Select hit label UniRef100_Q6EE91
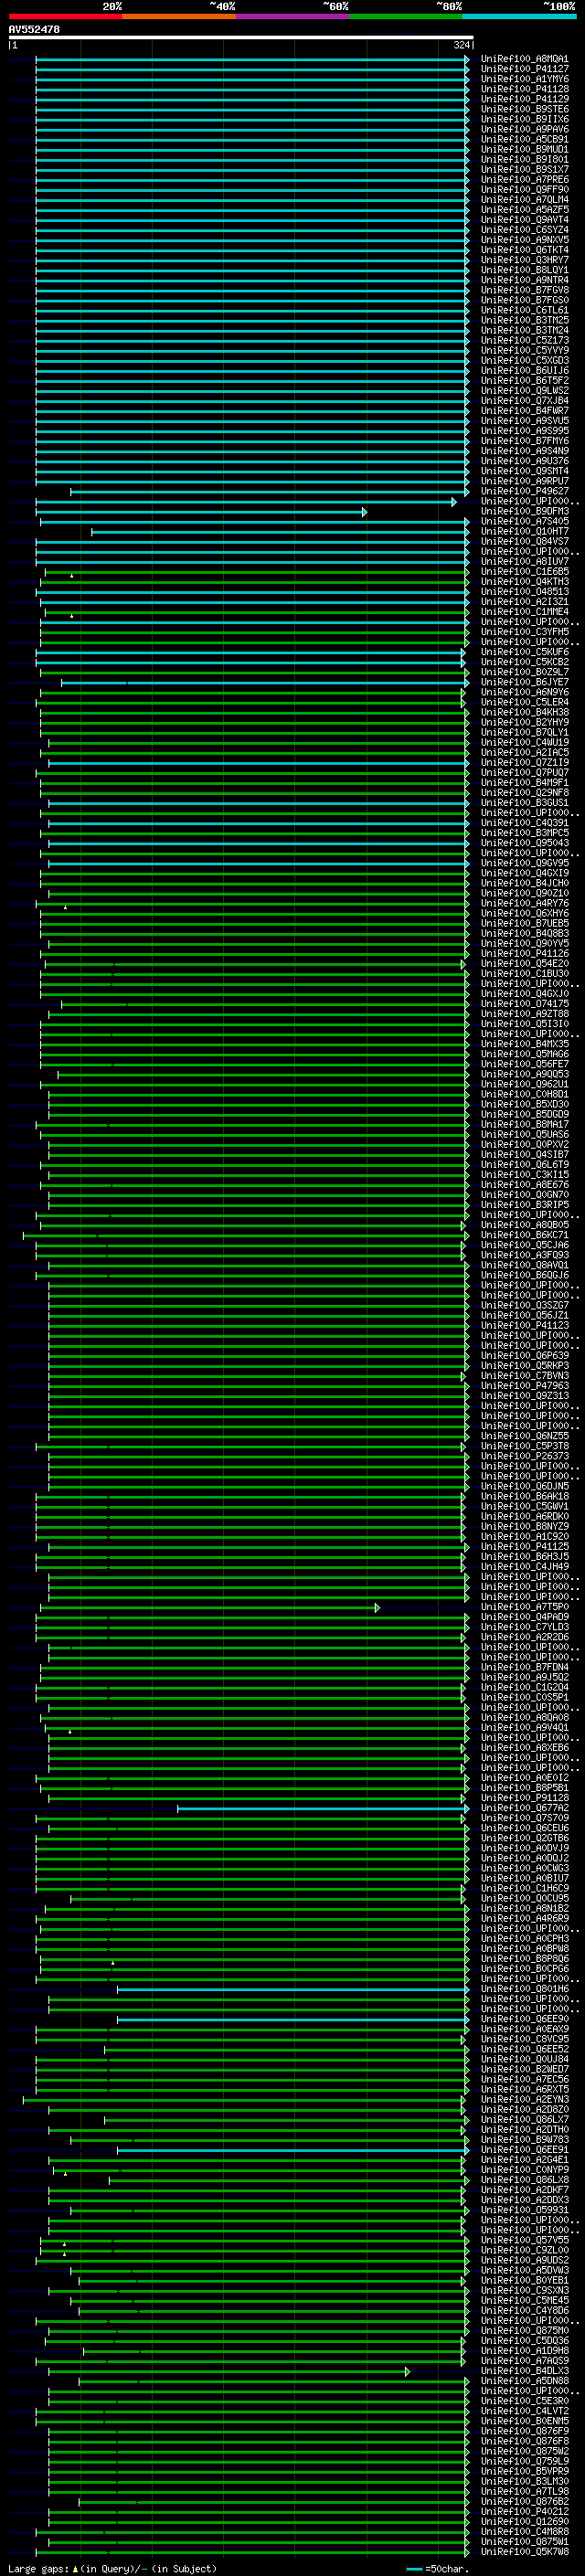585x2576 pixels. point(524,2150)
